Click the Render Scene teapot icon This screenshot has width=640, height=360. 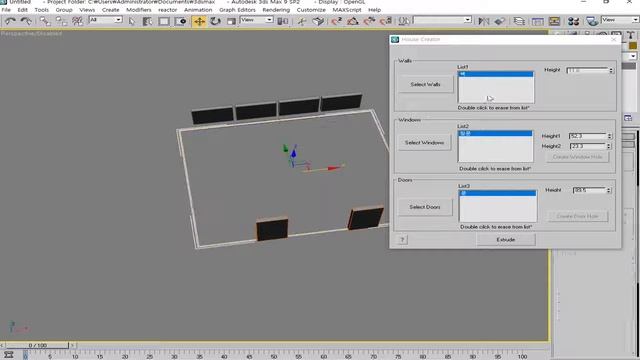click(x=592, y=21)
